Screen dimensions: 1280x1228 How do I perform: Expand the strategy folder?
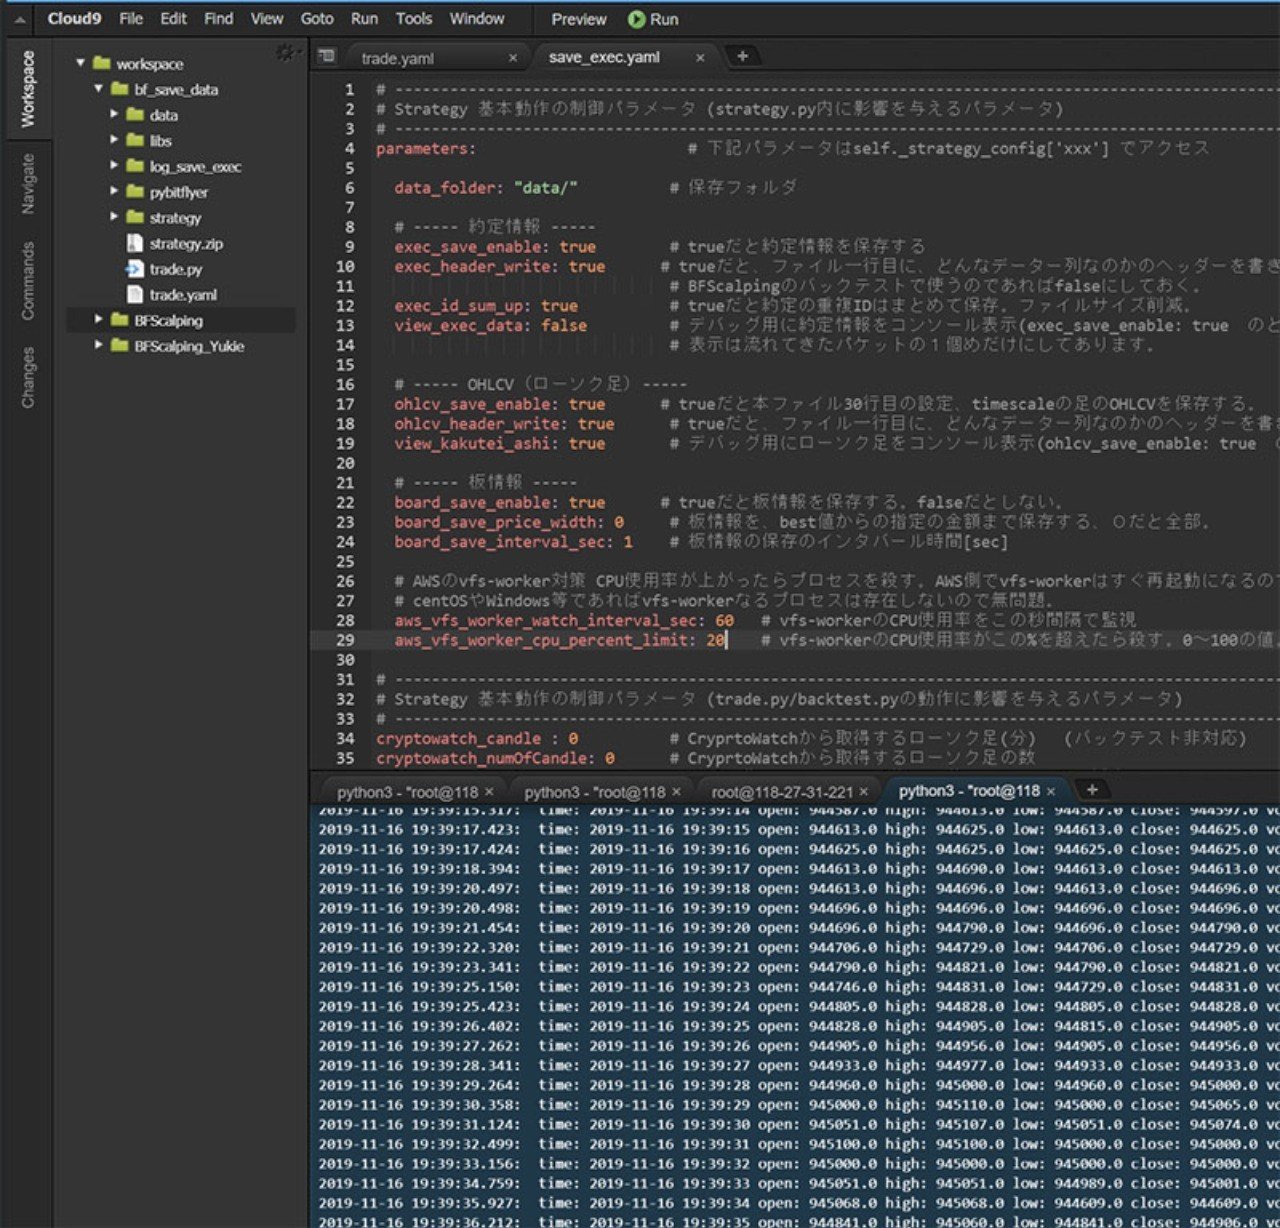coord(114,218)
